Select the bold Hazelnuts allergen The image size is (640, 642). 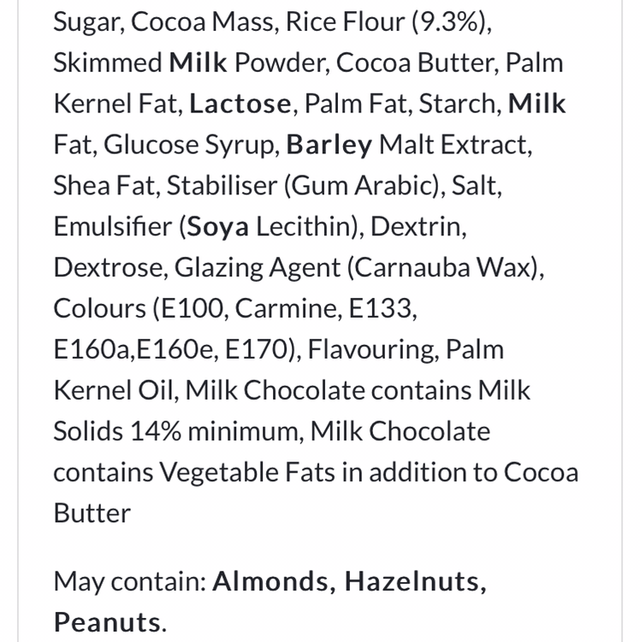415,581
